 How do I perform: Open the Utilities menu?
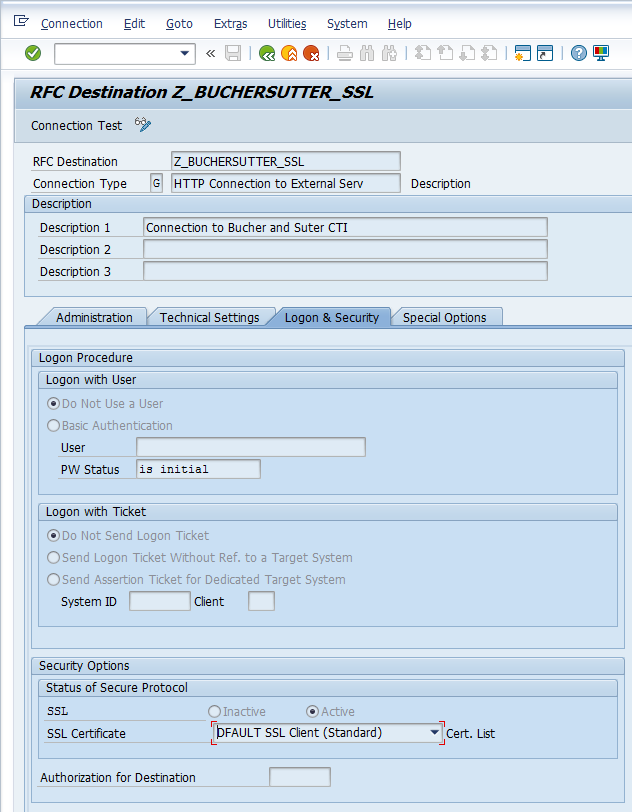[x=287, y=24]
